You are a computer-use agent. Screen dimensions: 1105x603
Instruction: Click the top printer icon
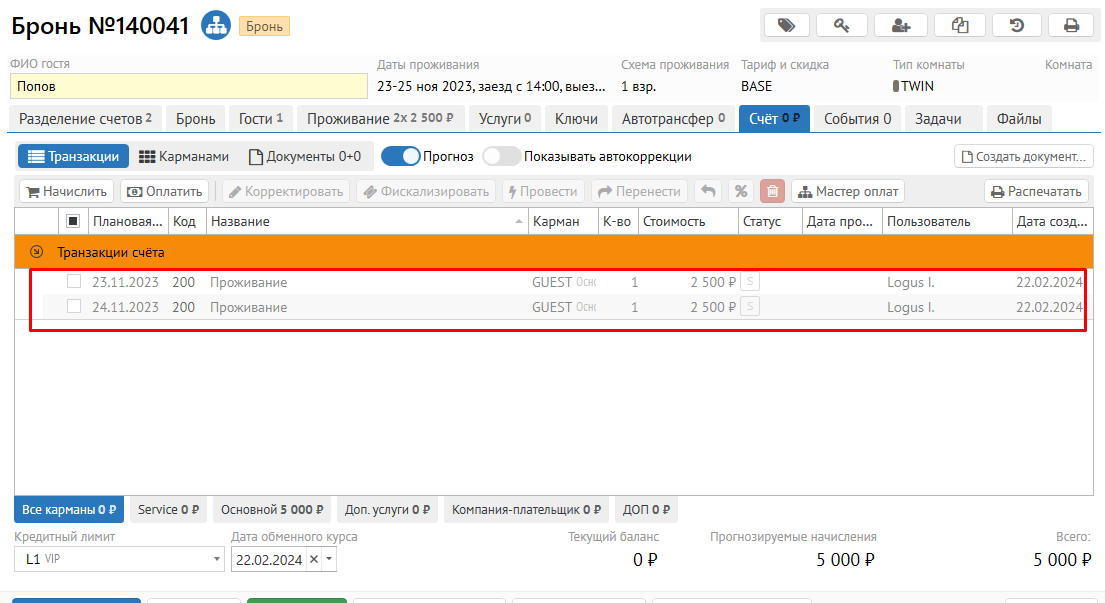point(1071,26)
